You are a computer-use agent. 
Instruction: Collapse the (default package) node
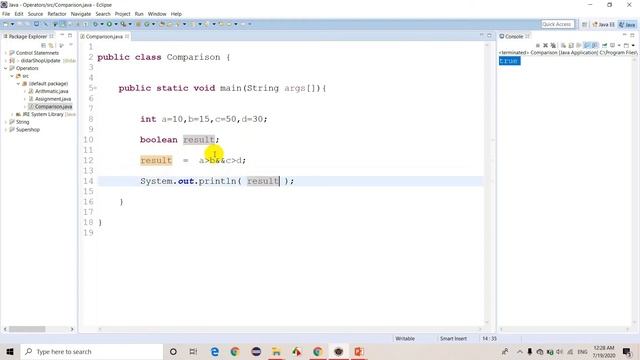pos(18,83)
